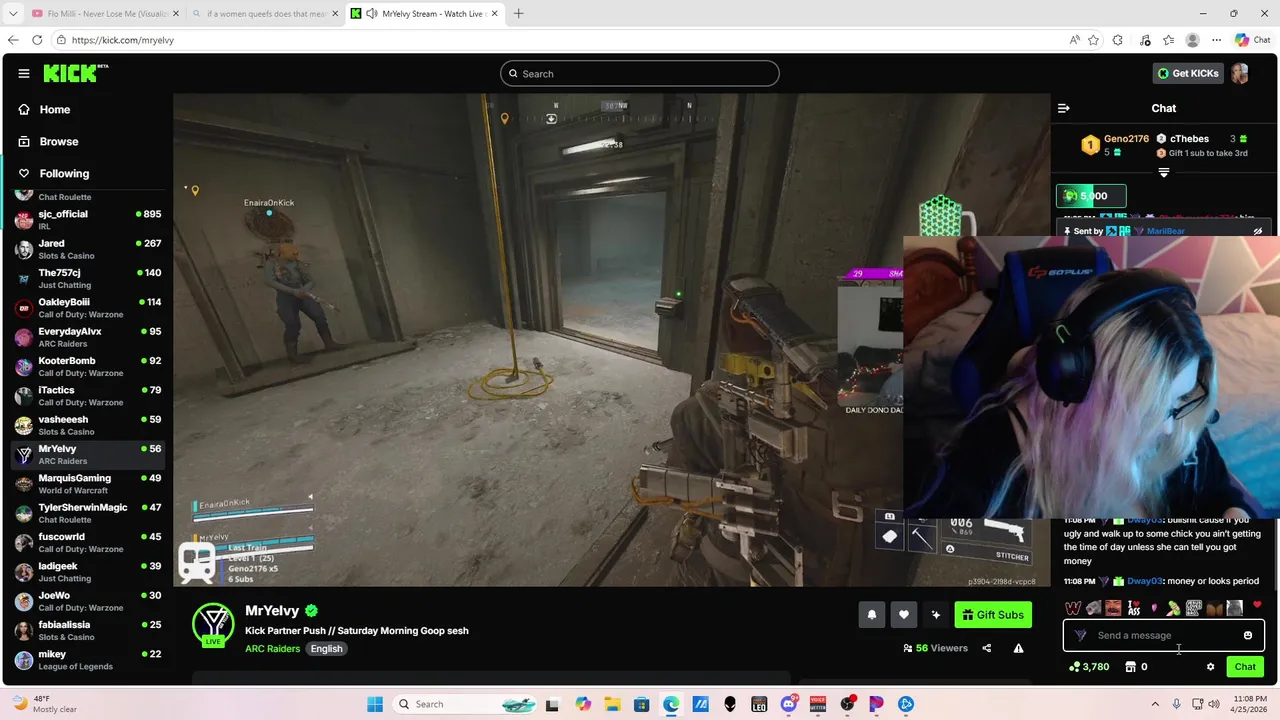Image resolution: width=1280 pixels, height=720 pixels.
Task: Open File Explorer from the taskbar
Action: click(x=612, y=704)
